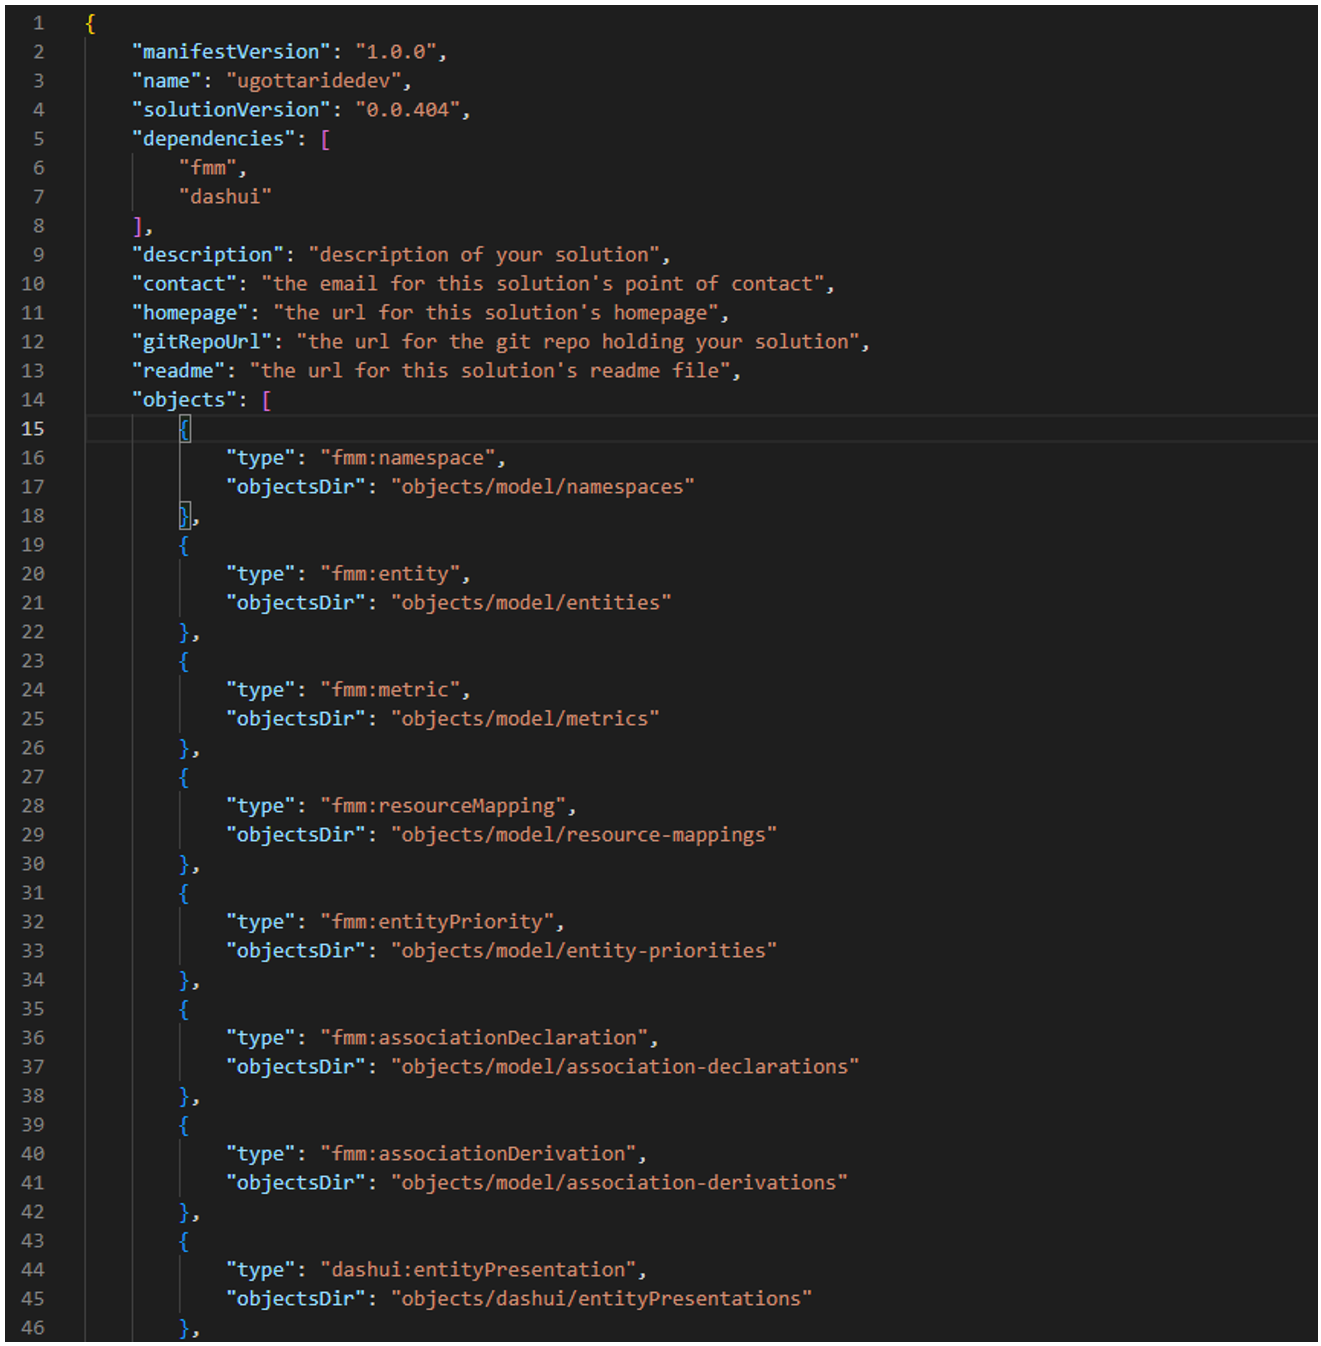Click the "readme" key on line 13
This screenshot has height=1346, width=1321.
[x=178, y=371]
